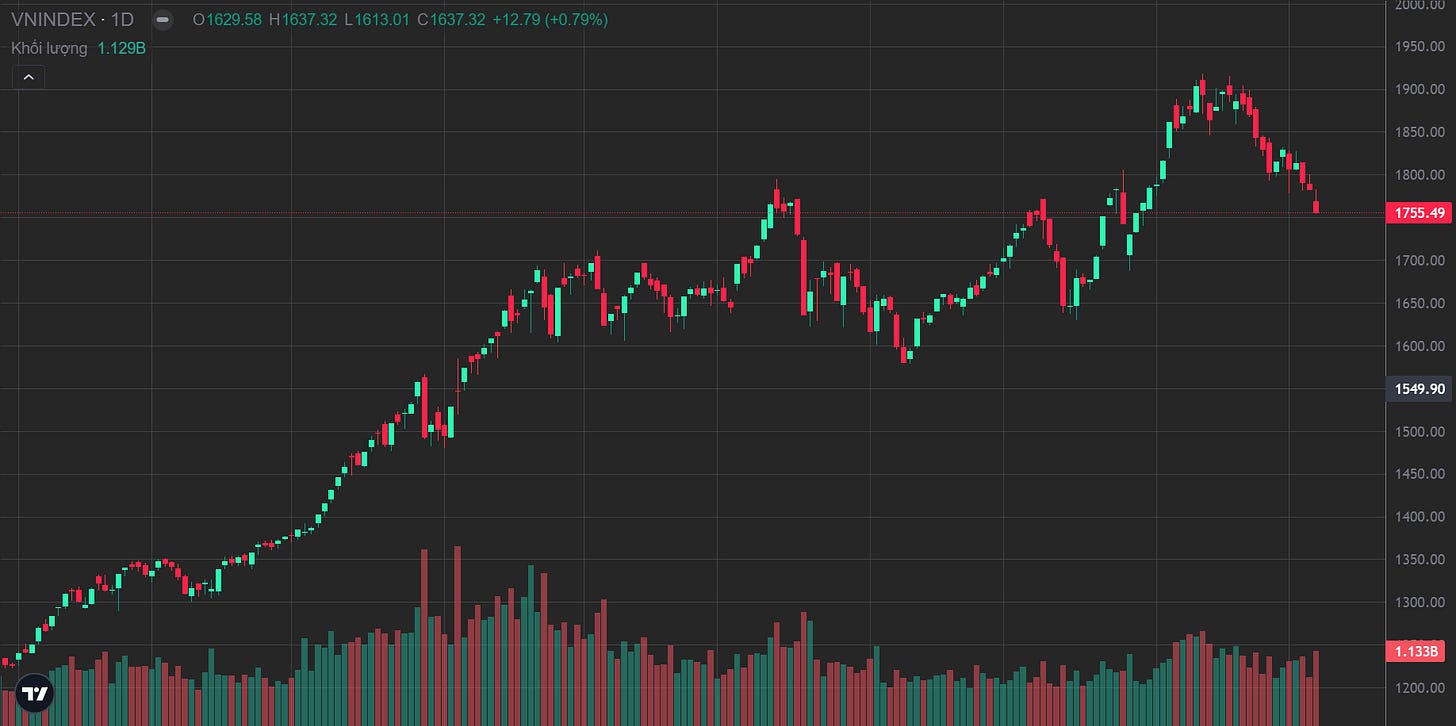Click the 1450.00 price axis label

(1422, 474)
